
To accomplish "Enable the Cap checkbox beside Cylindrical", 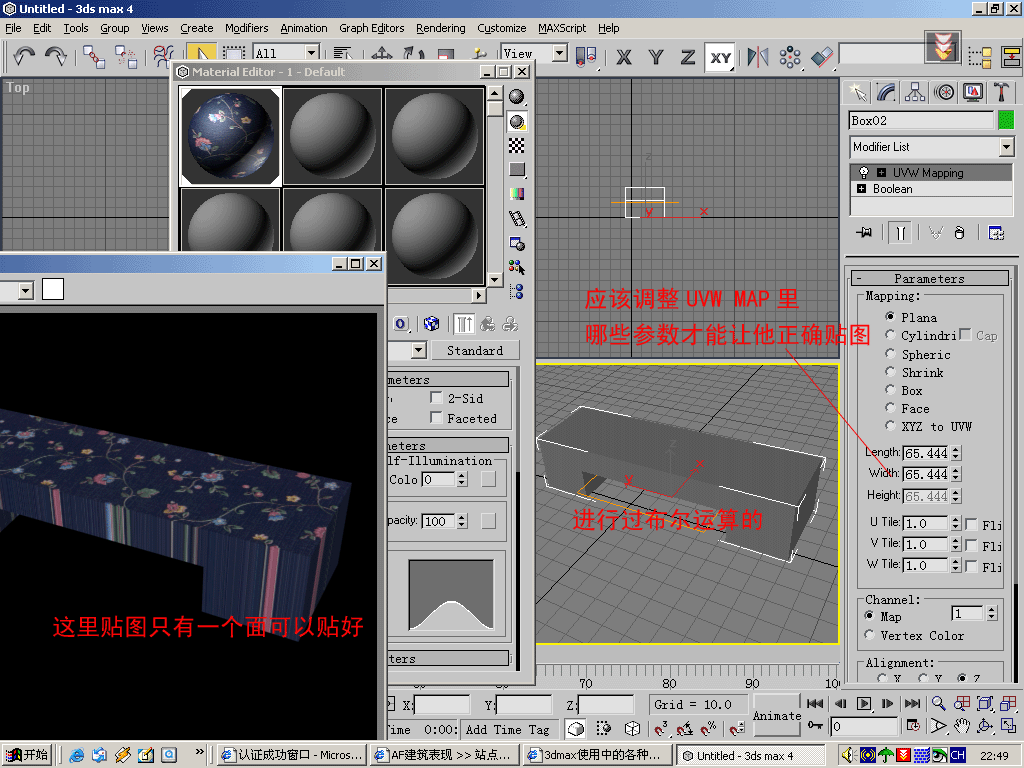I will coord(965,334).
